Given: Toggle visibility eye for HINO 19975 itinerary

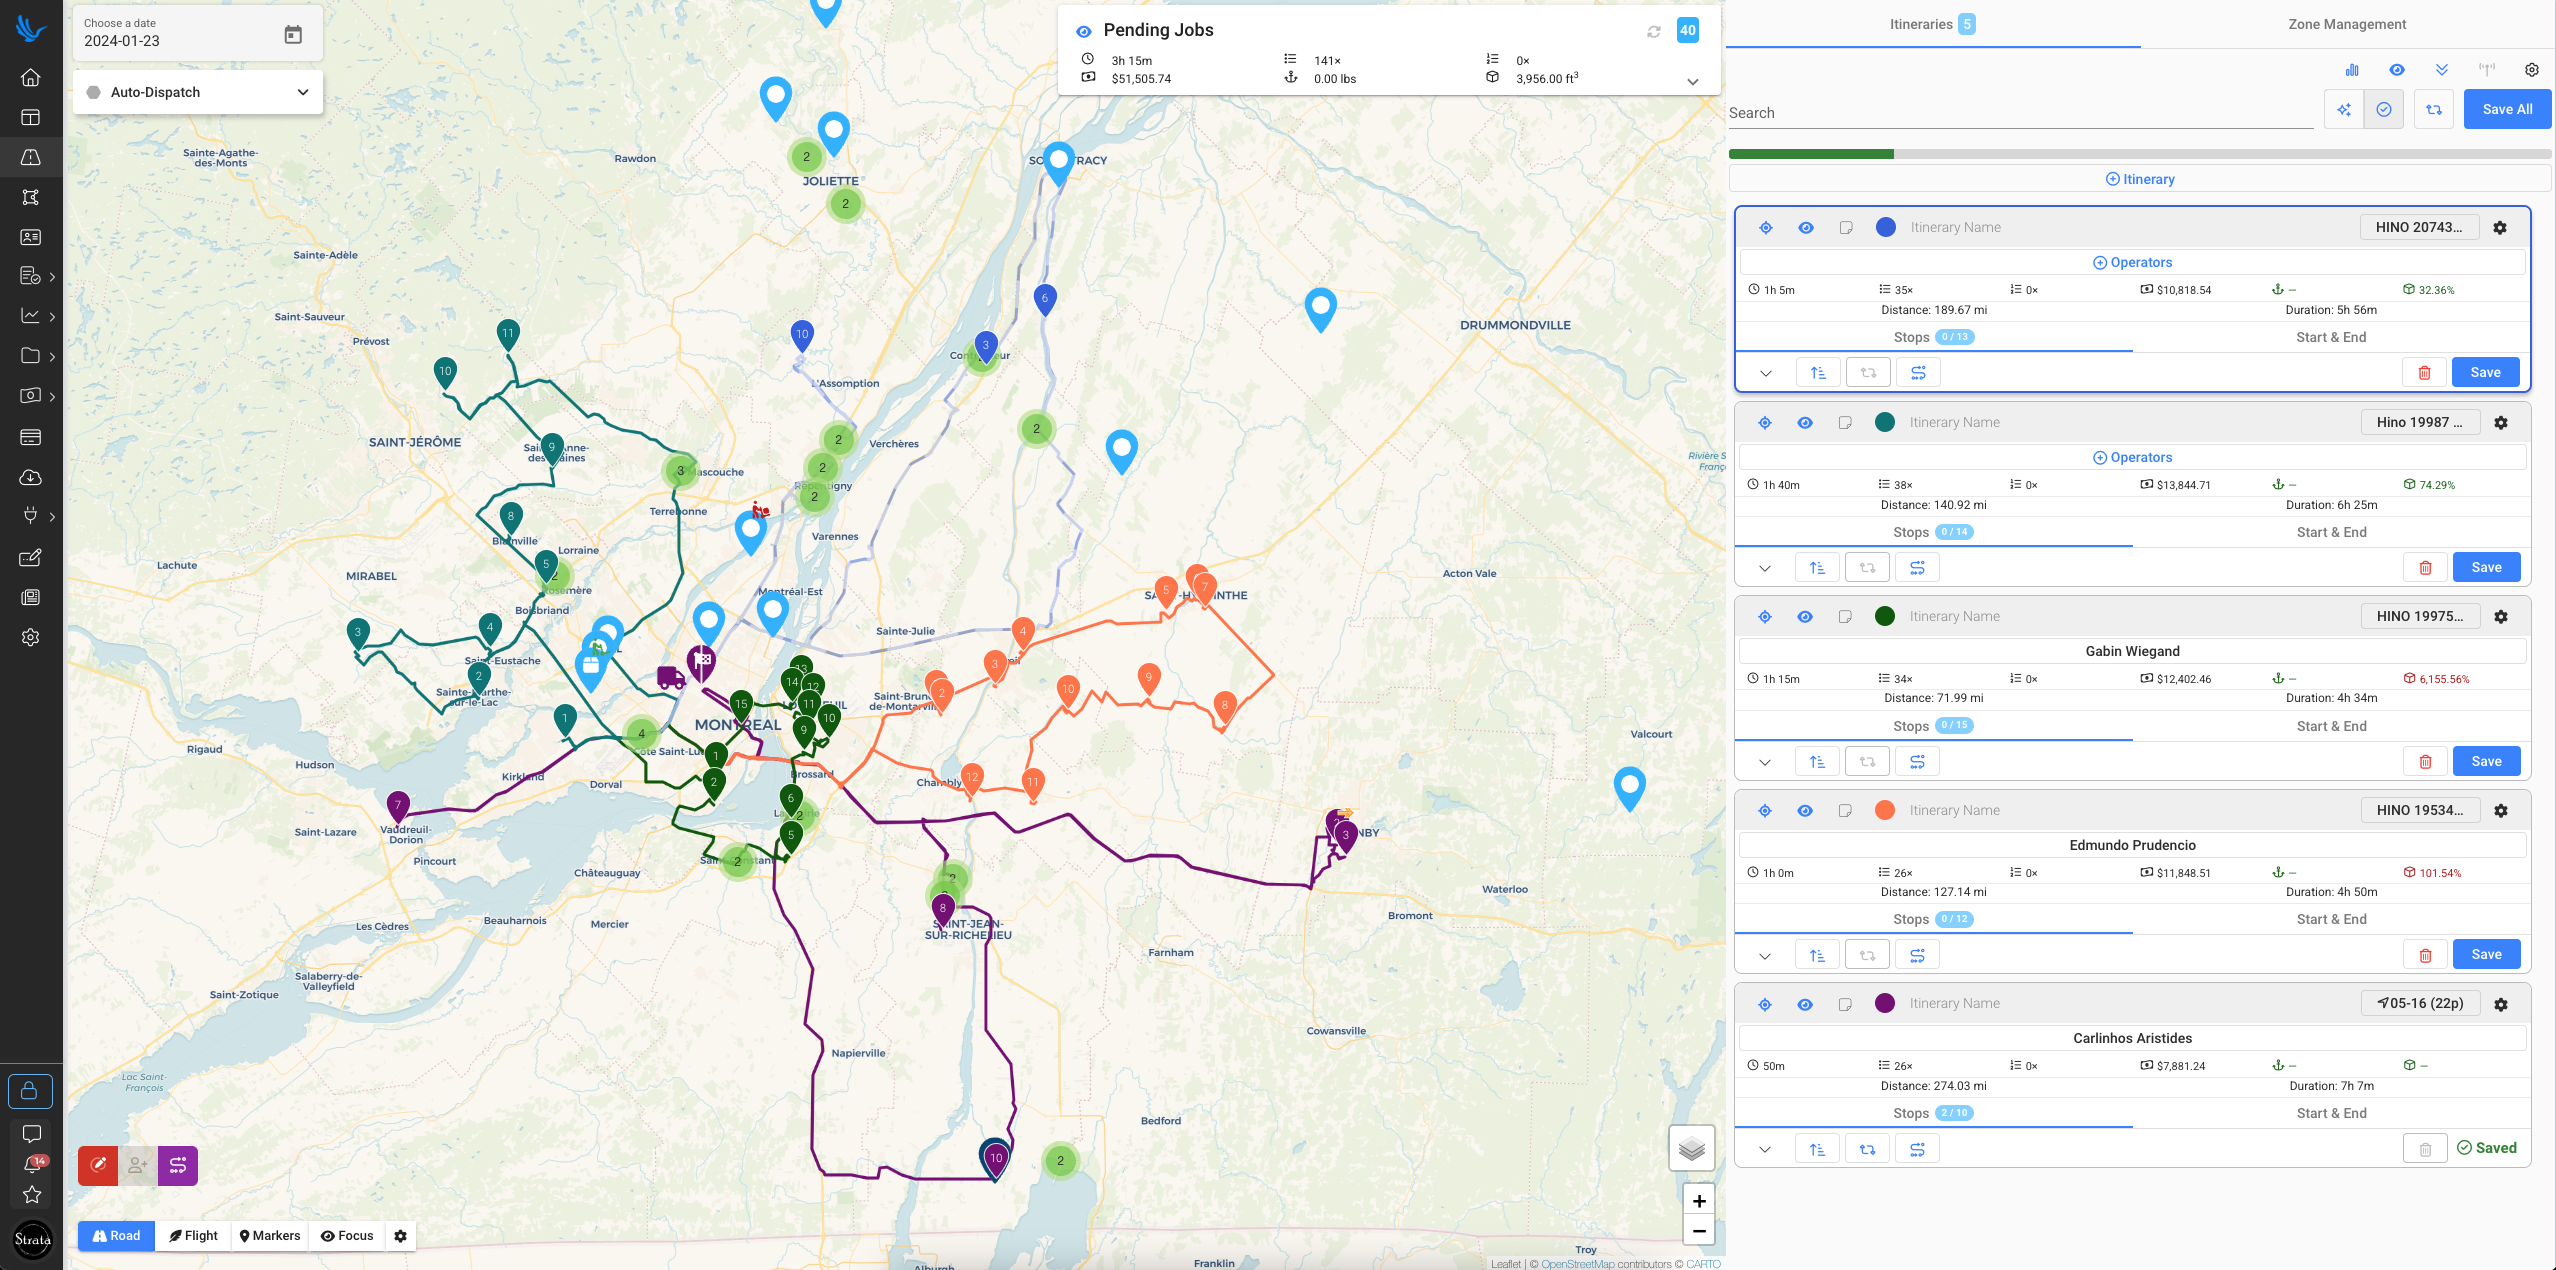Looking at the screenshot, I should click(x=1804, y=616).
